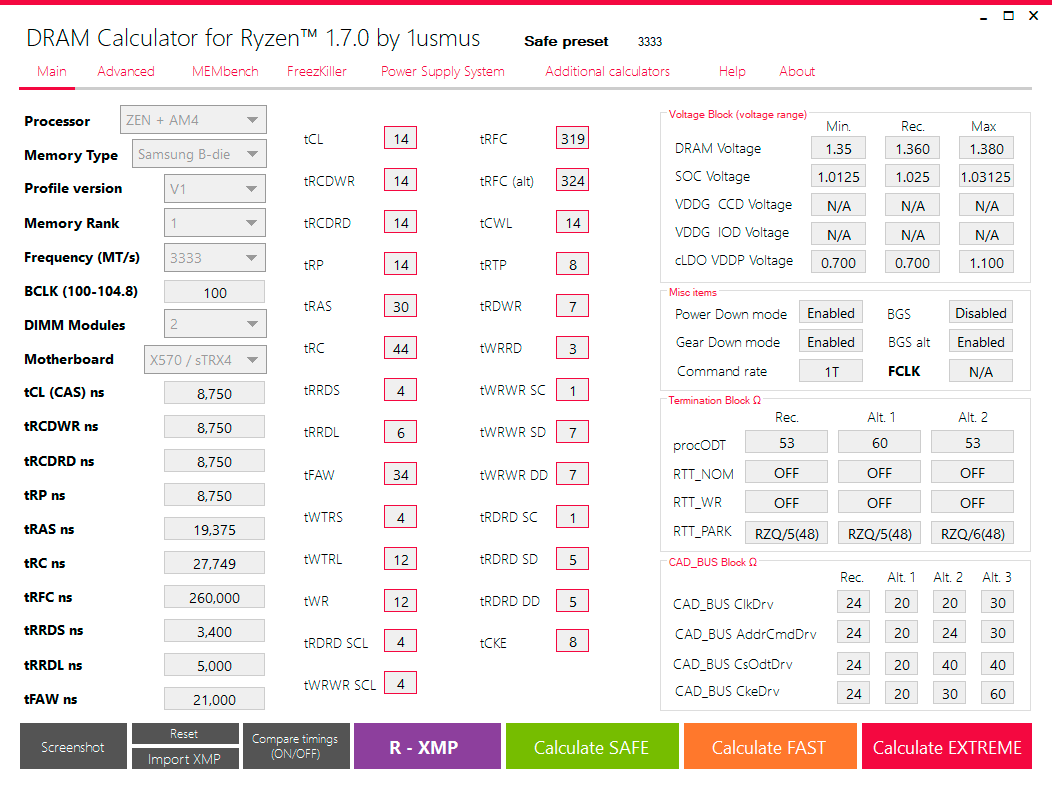Click the R - XMP button
1052x790 pixels.
pos(427,746)
